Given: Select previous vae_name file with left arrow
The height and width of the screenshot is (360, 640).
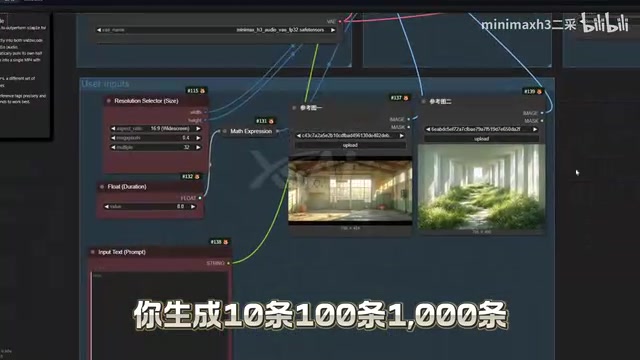Looking at the screenshot, I should [x=99, y=30].
